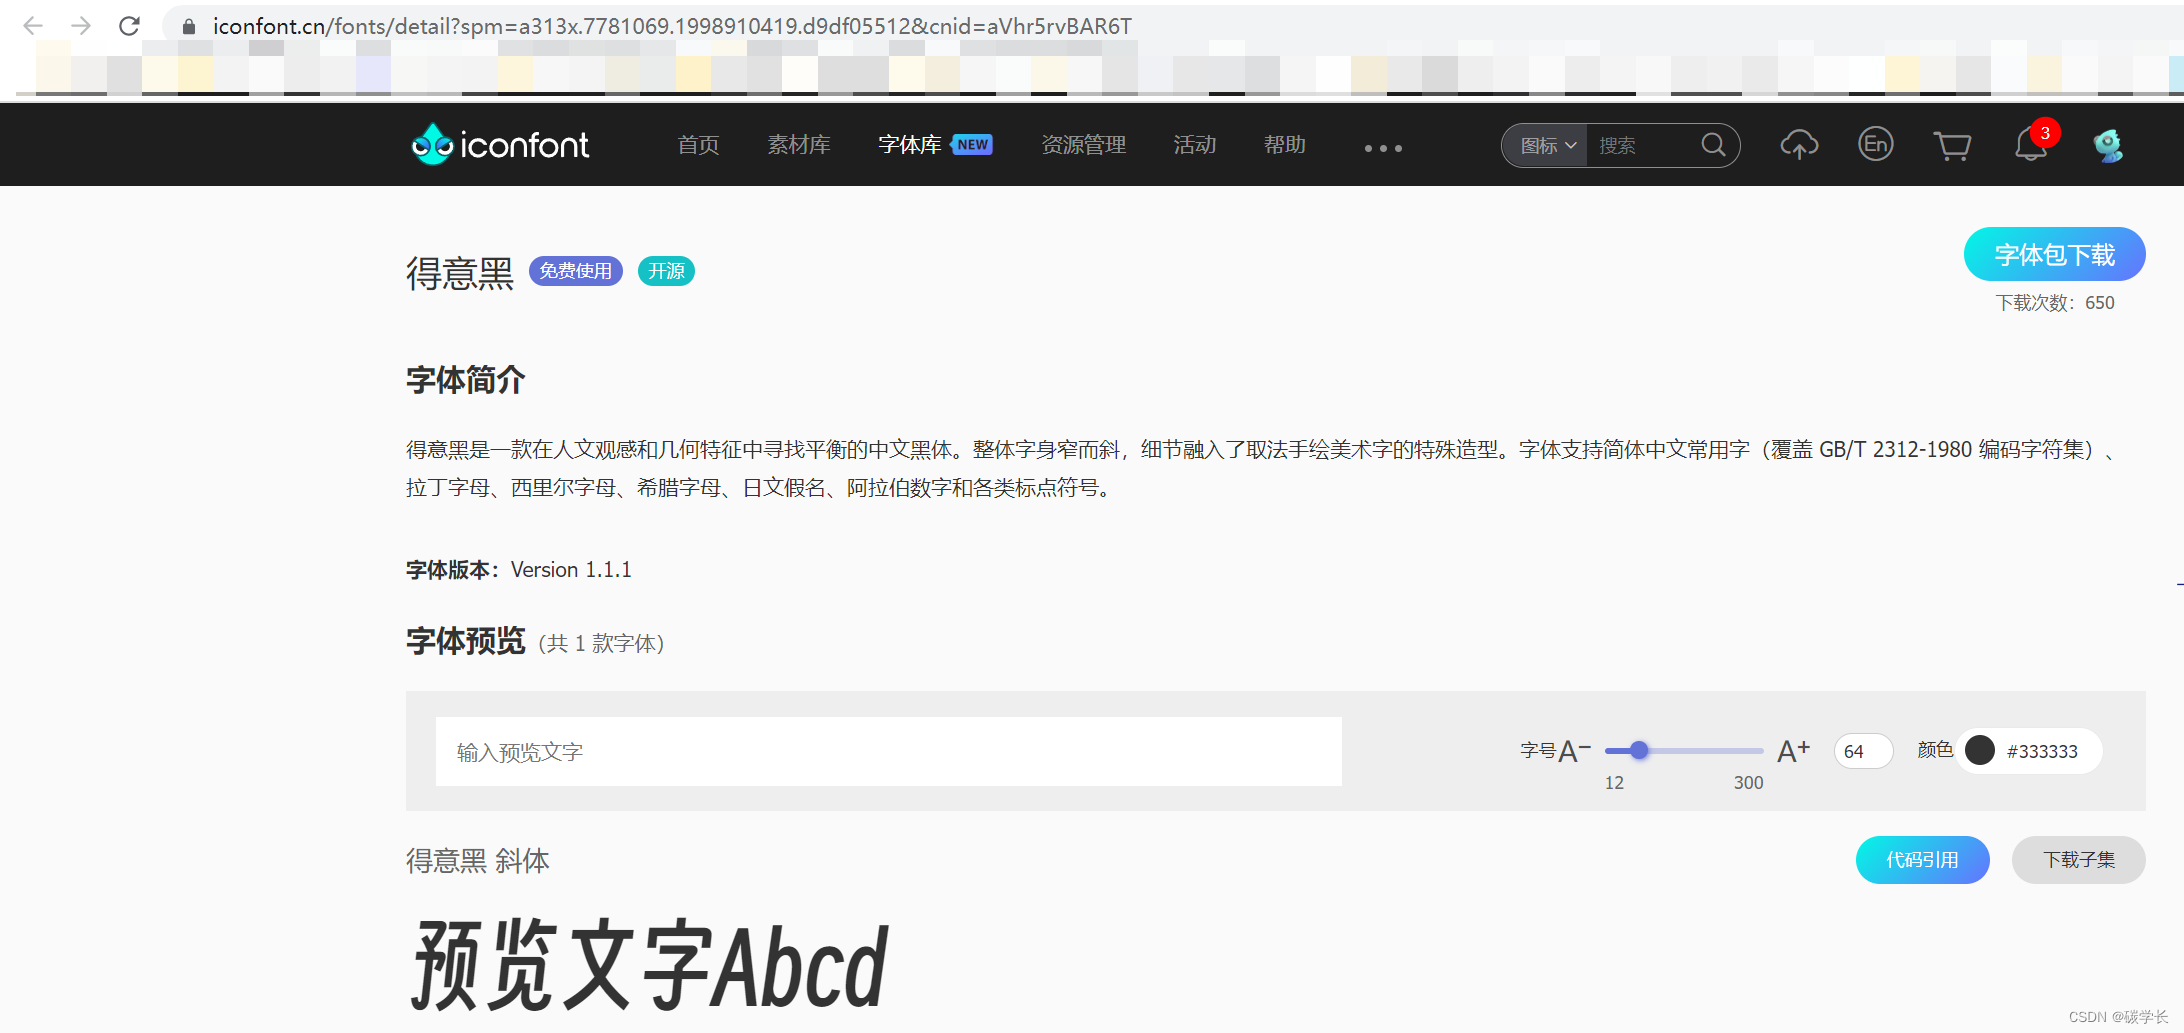The width and height of the screenshot is (2184, 1033).
Task: Click the browser address bar URL
Action: (672, 26)
